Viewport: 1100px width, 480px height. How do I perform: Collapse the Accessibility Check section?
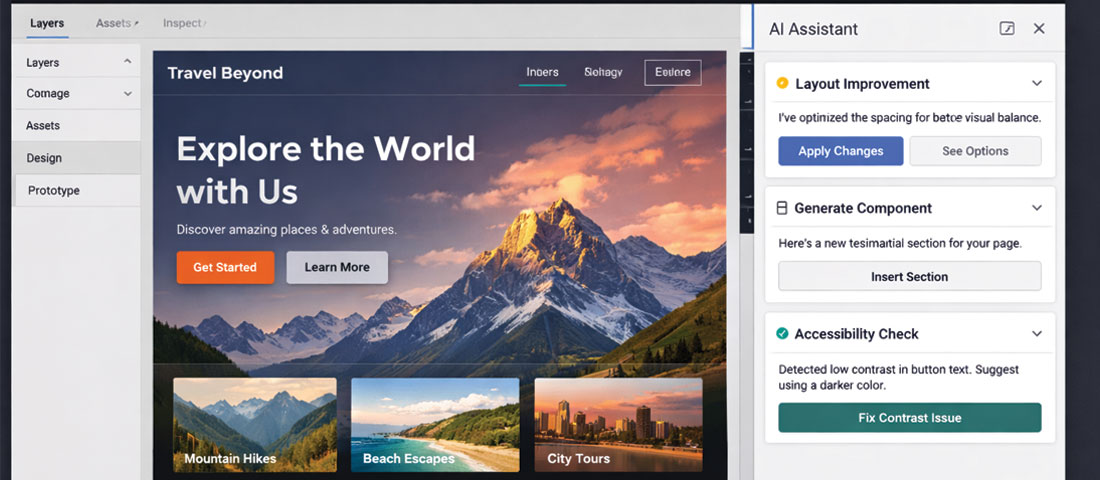(1037, 334)
